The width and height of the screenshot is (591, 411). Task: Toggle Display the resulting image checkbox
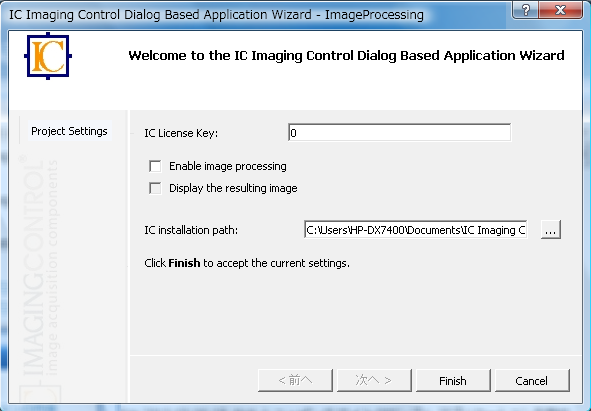point(155,188)
